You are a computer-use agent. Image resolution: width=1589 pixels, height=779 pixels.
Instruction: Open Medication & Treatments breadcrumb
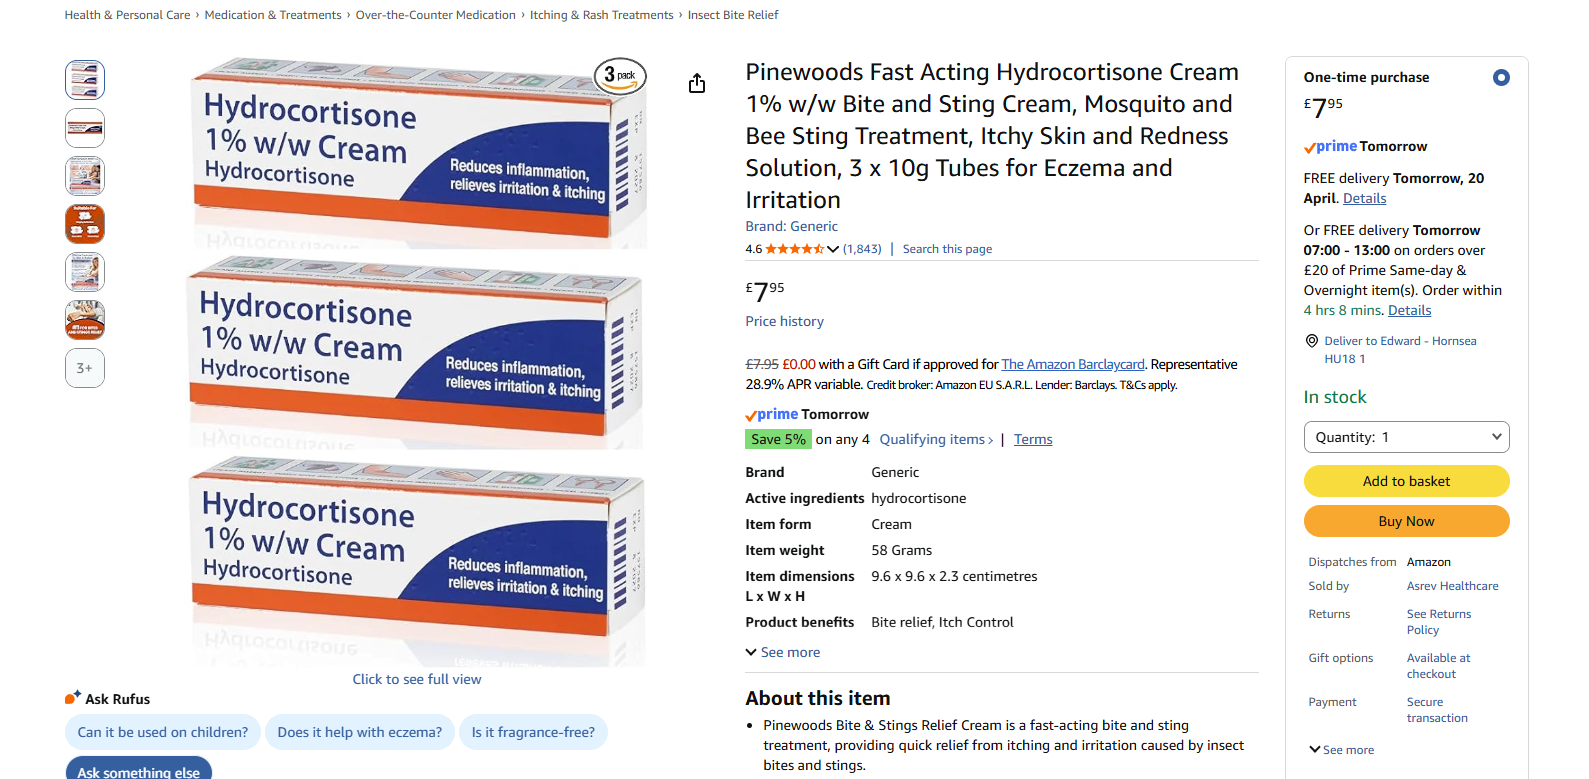pyautogui.click(x=273, y=15)
